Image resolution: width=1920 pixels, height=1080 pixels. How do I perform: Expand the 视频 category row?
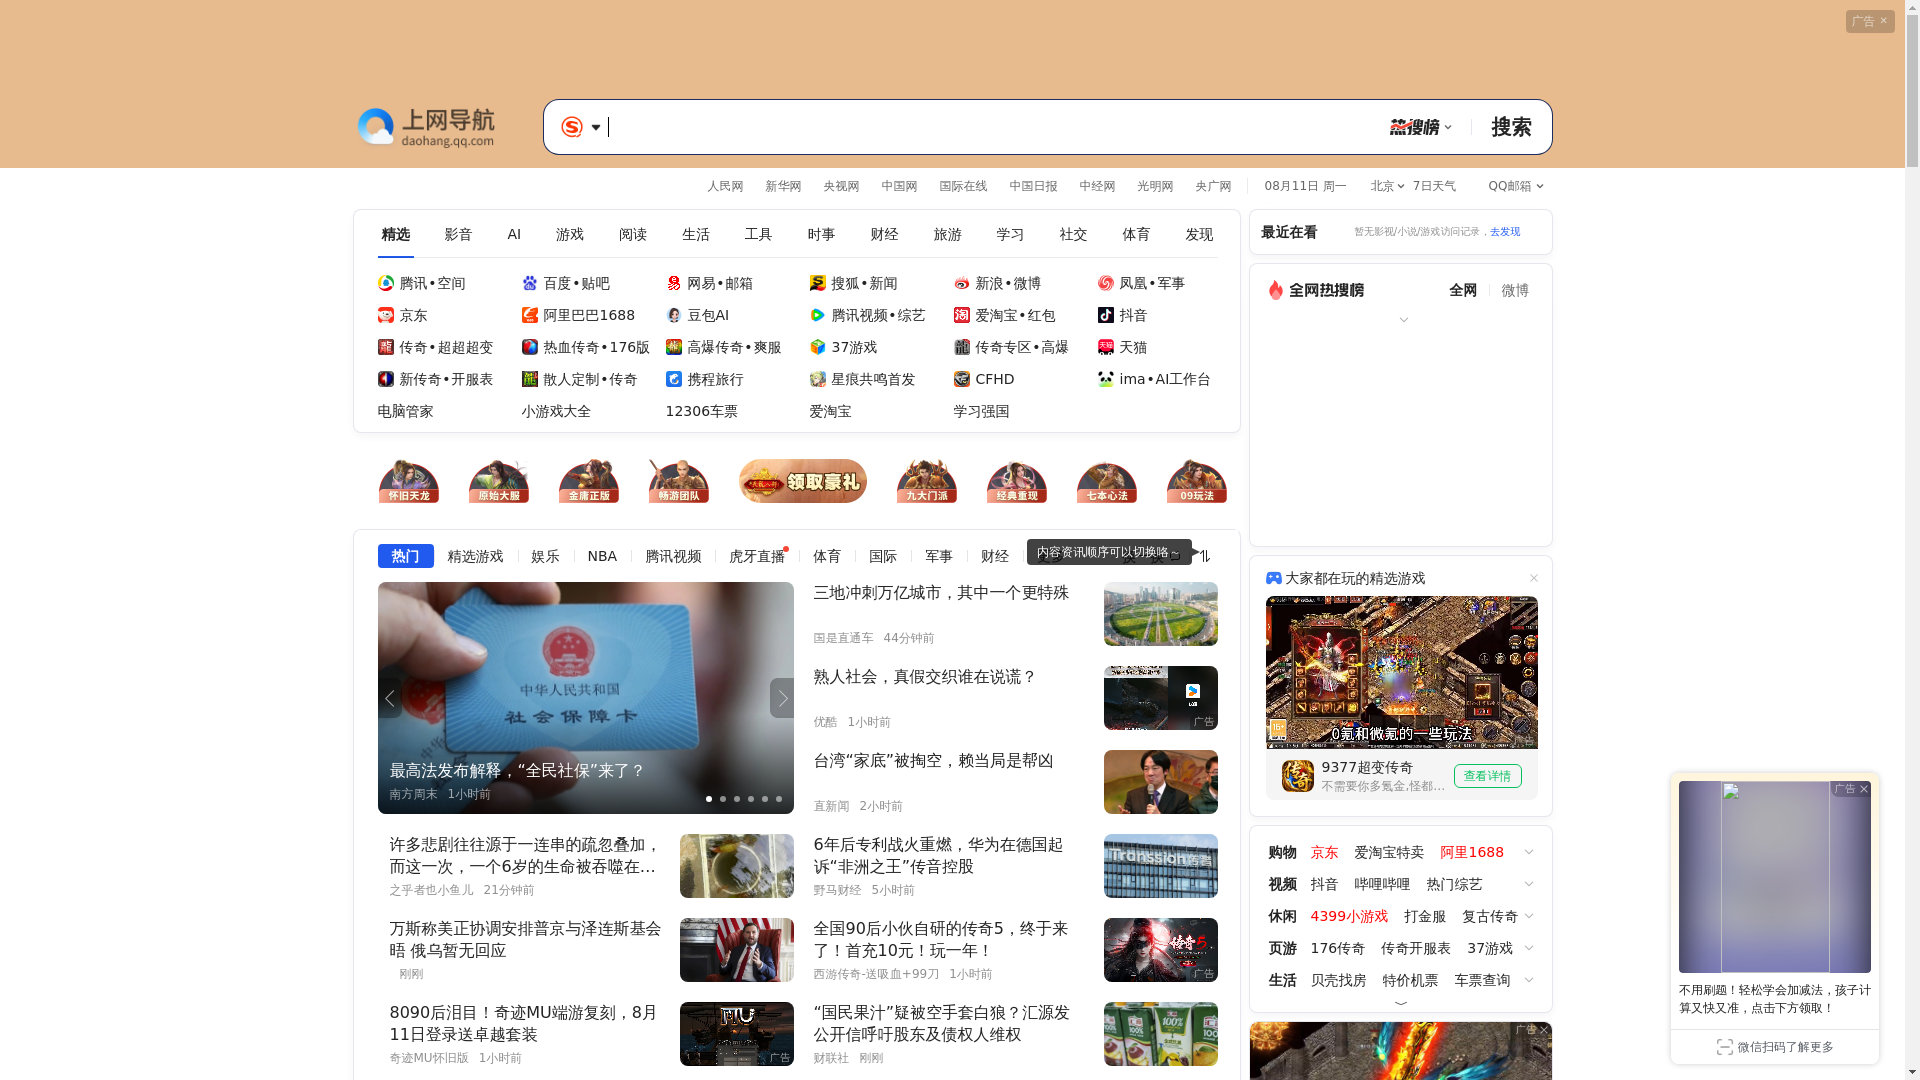(x=1528, y=884)
